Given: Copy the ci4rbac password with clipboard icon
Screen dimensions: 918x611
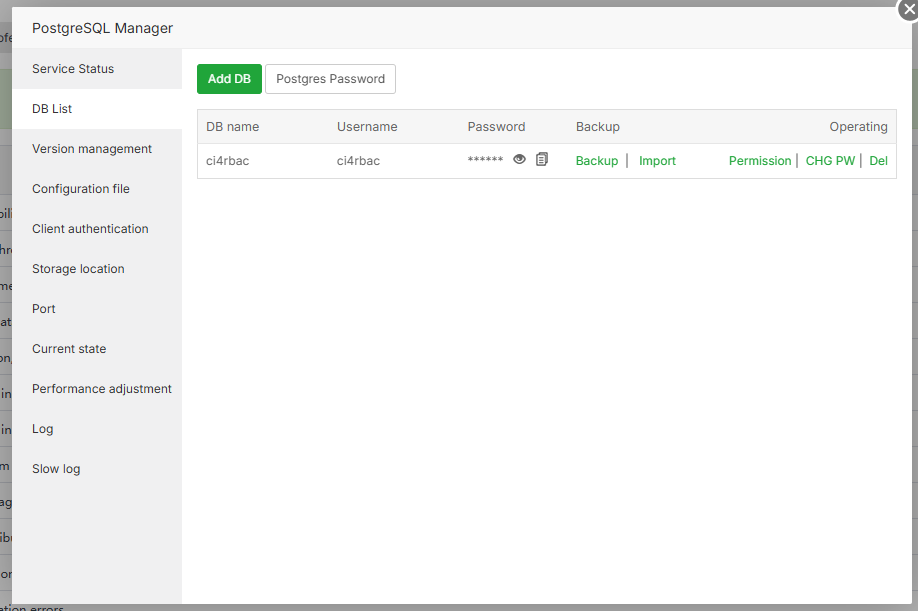Looking at the screenshot, I should point(542,159).
